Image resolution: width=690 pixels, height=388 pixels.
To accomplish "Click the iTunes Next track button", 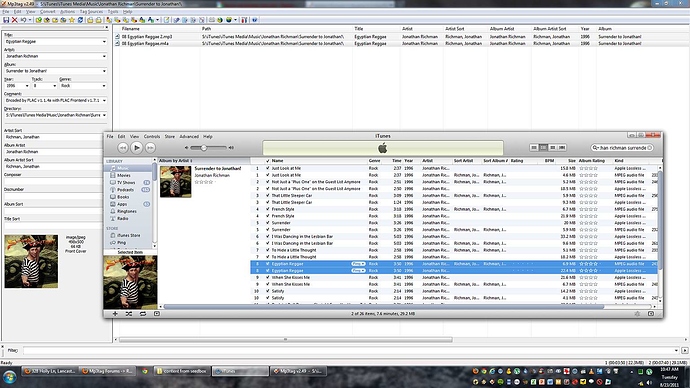I will (x=150, y=148).
